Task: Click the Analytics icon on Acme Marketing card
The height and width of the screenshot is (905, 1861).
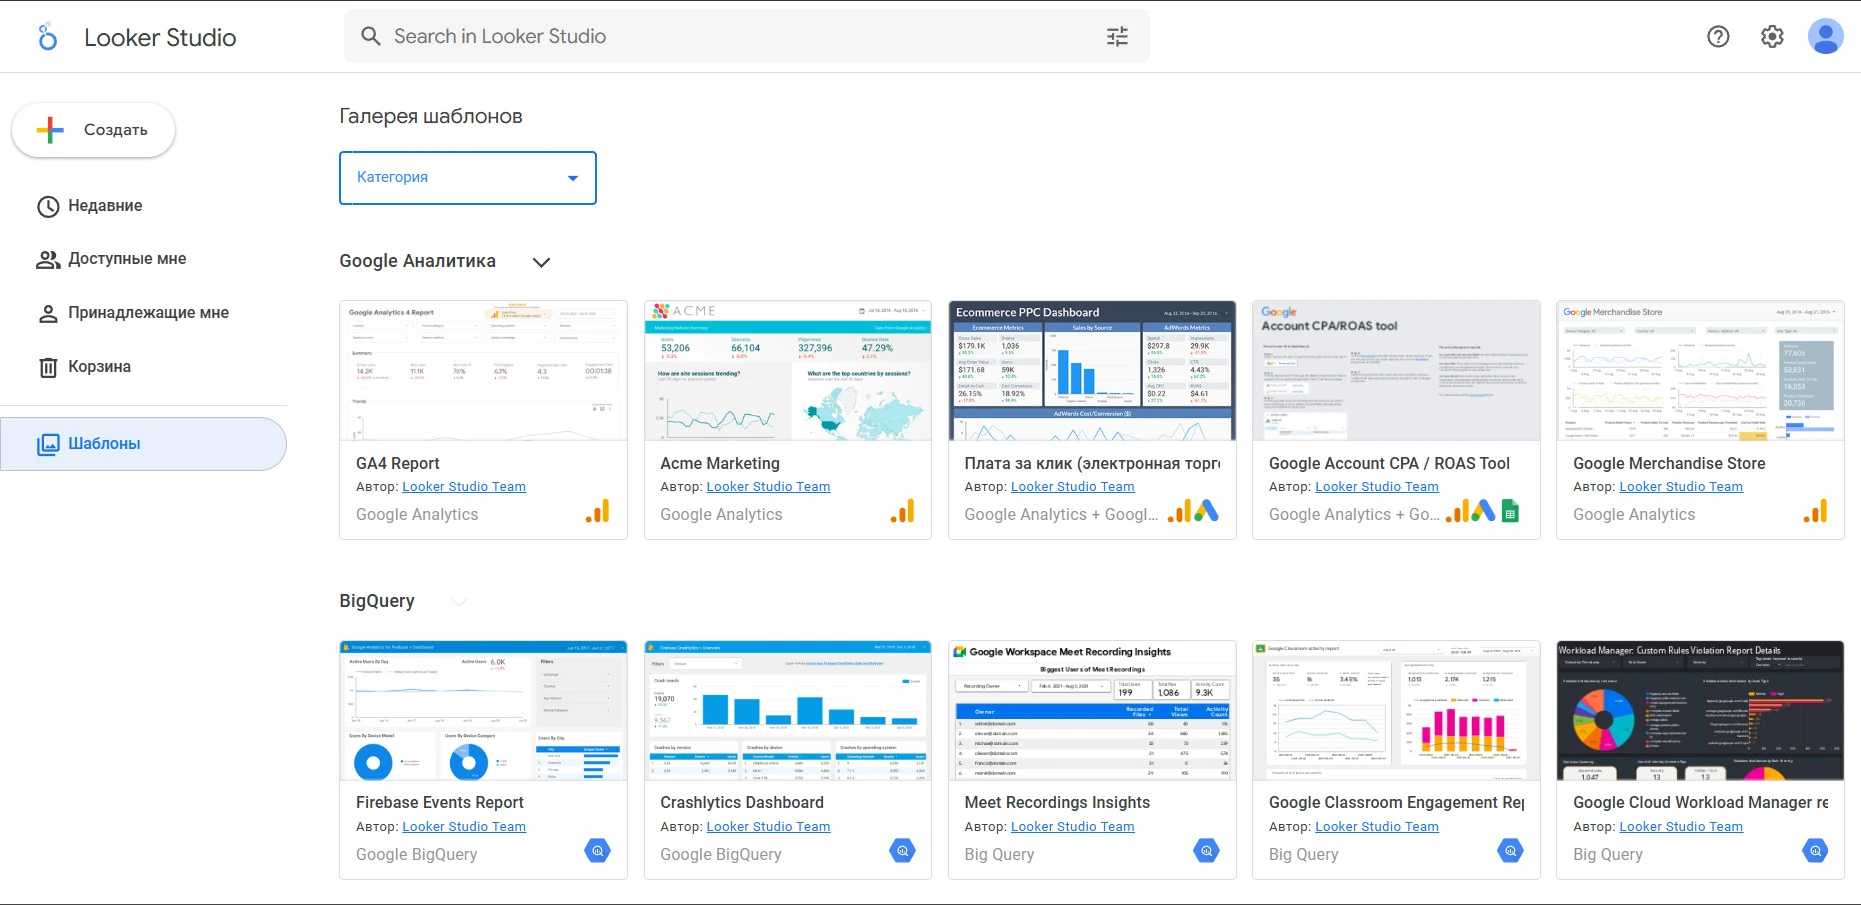Action: click(902, 512)
